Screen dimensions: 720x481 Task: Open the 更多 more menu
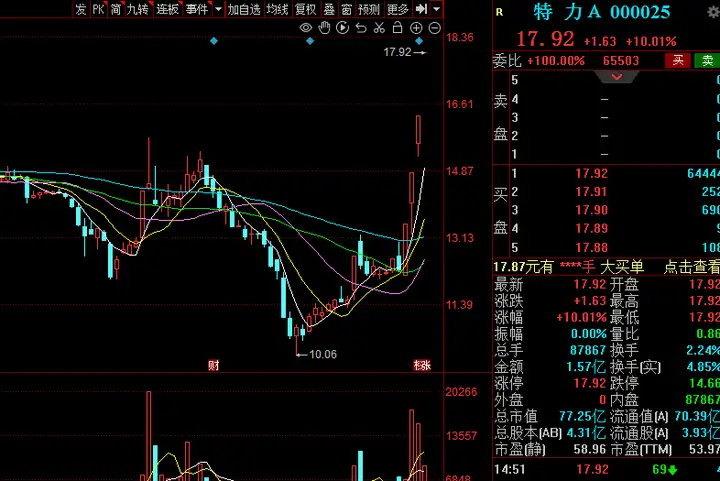tap(398, 9)
